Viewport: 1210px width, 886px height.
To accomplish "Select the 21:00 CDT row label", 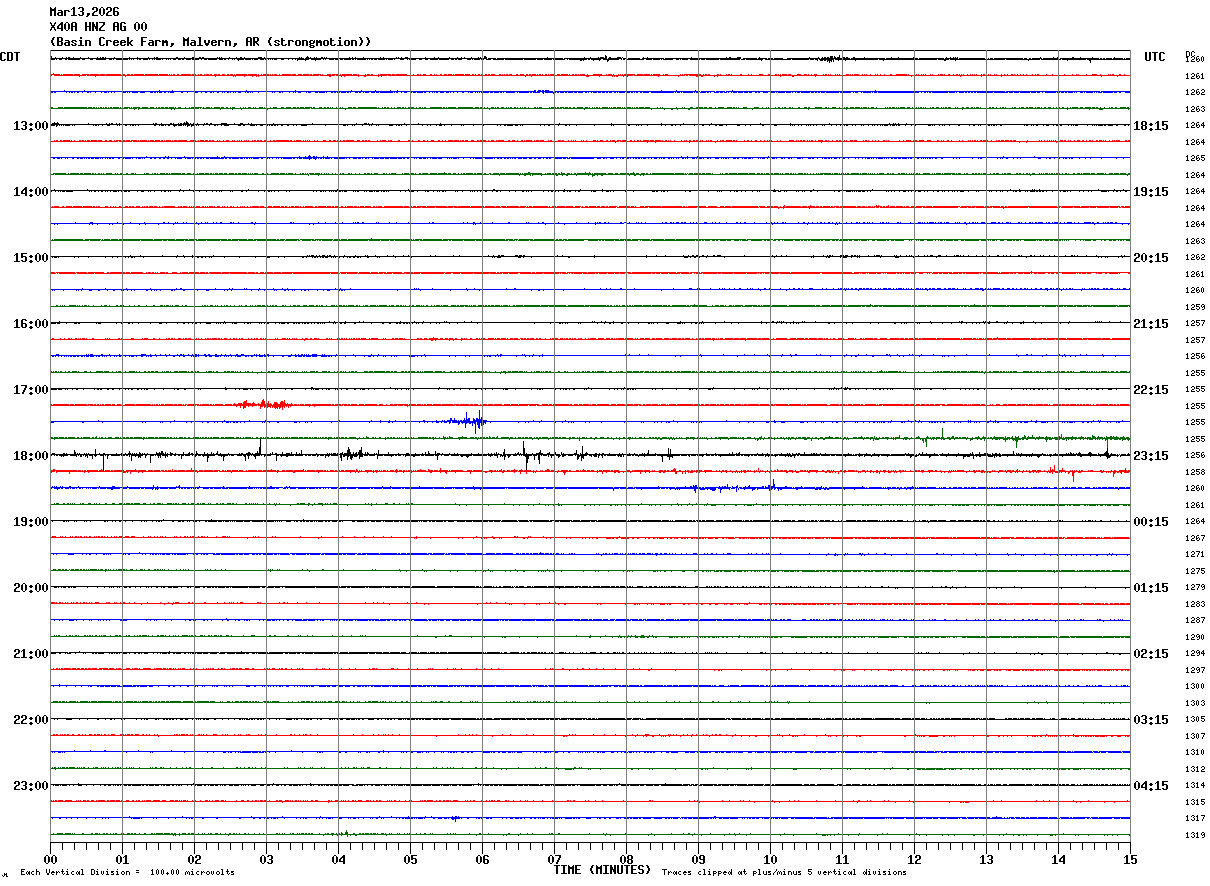I will [31, 654].
